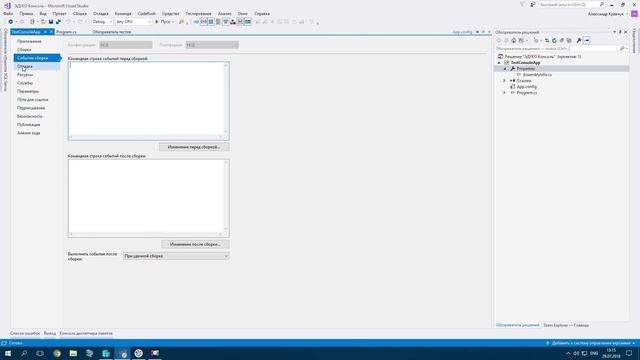The height and width of the screenshot is (360, 640).
Task: Toggle the preview selected items icon in Solution Explorer
Action: (587, 40)
